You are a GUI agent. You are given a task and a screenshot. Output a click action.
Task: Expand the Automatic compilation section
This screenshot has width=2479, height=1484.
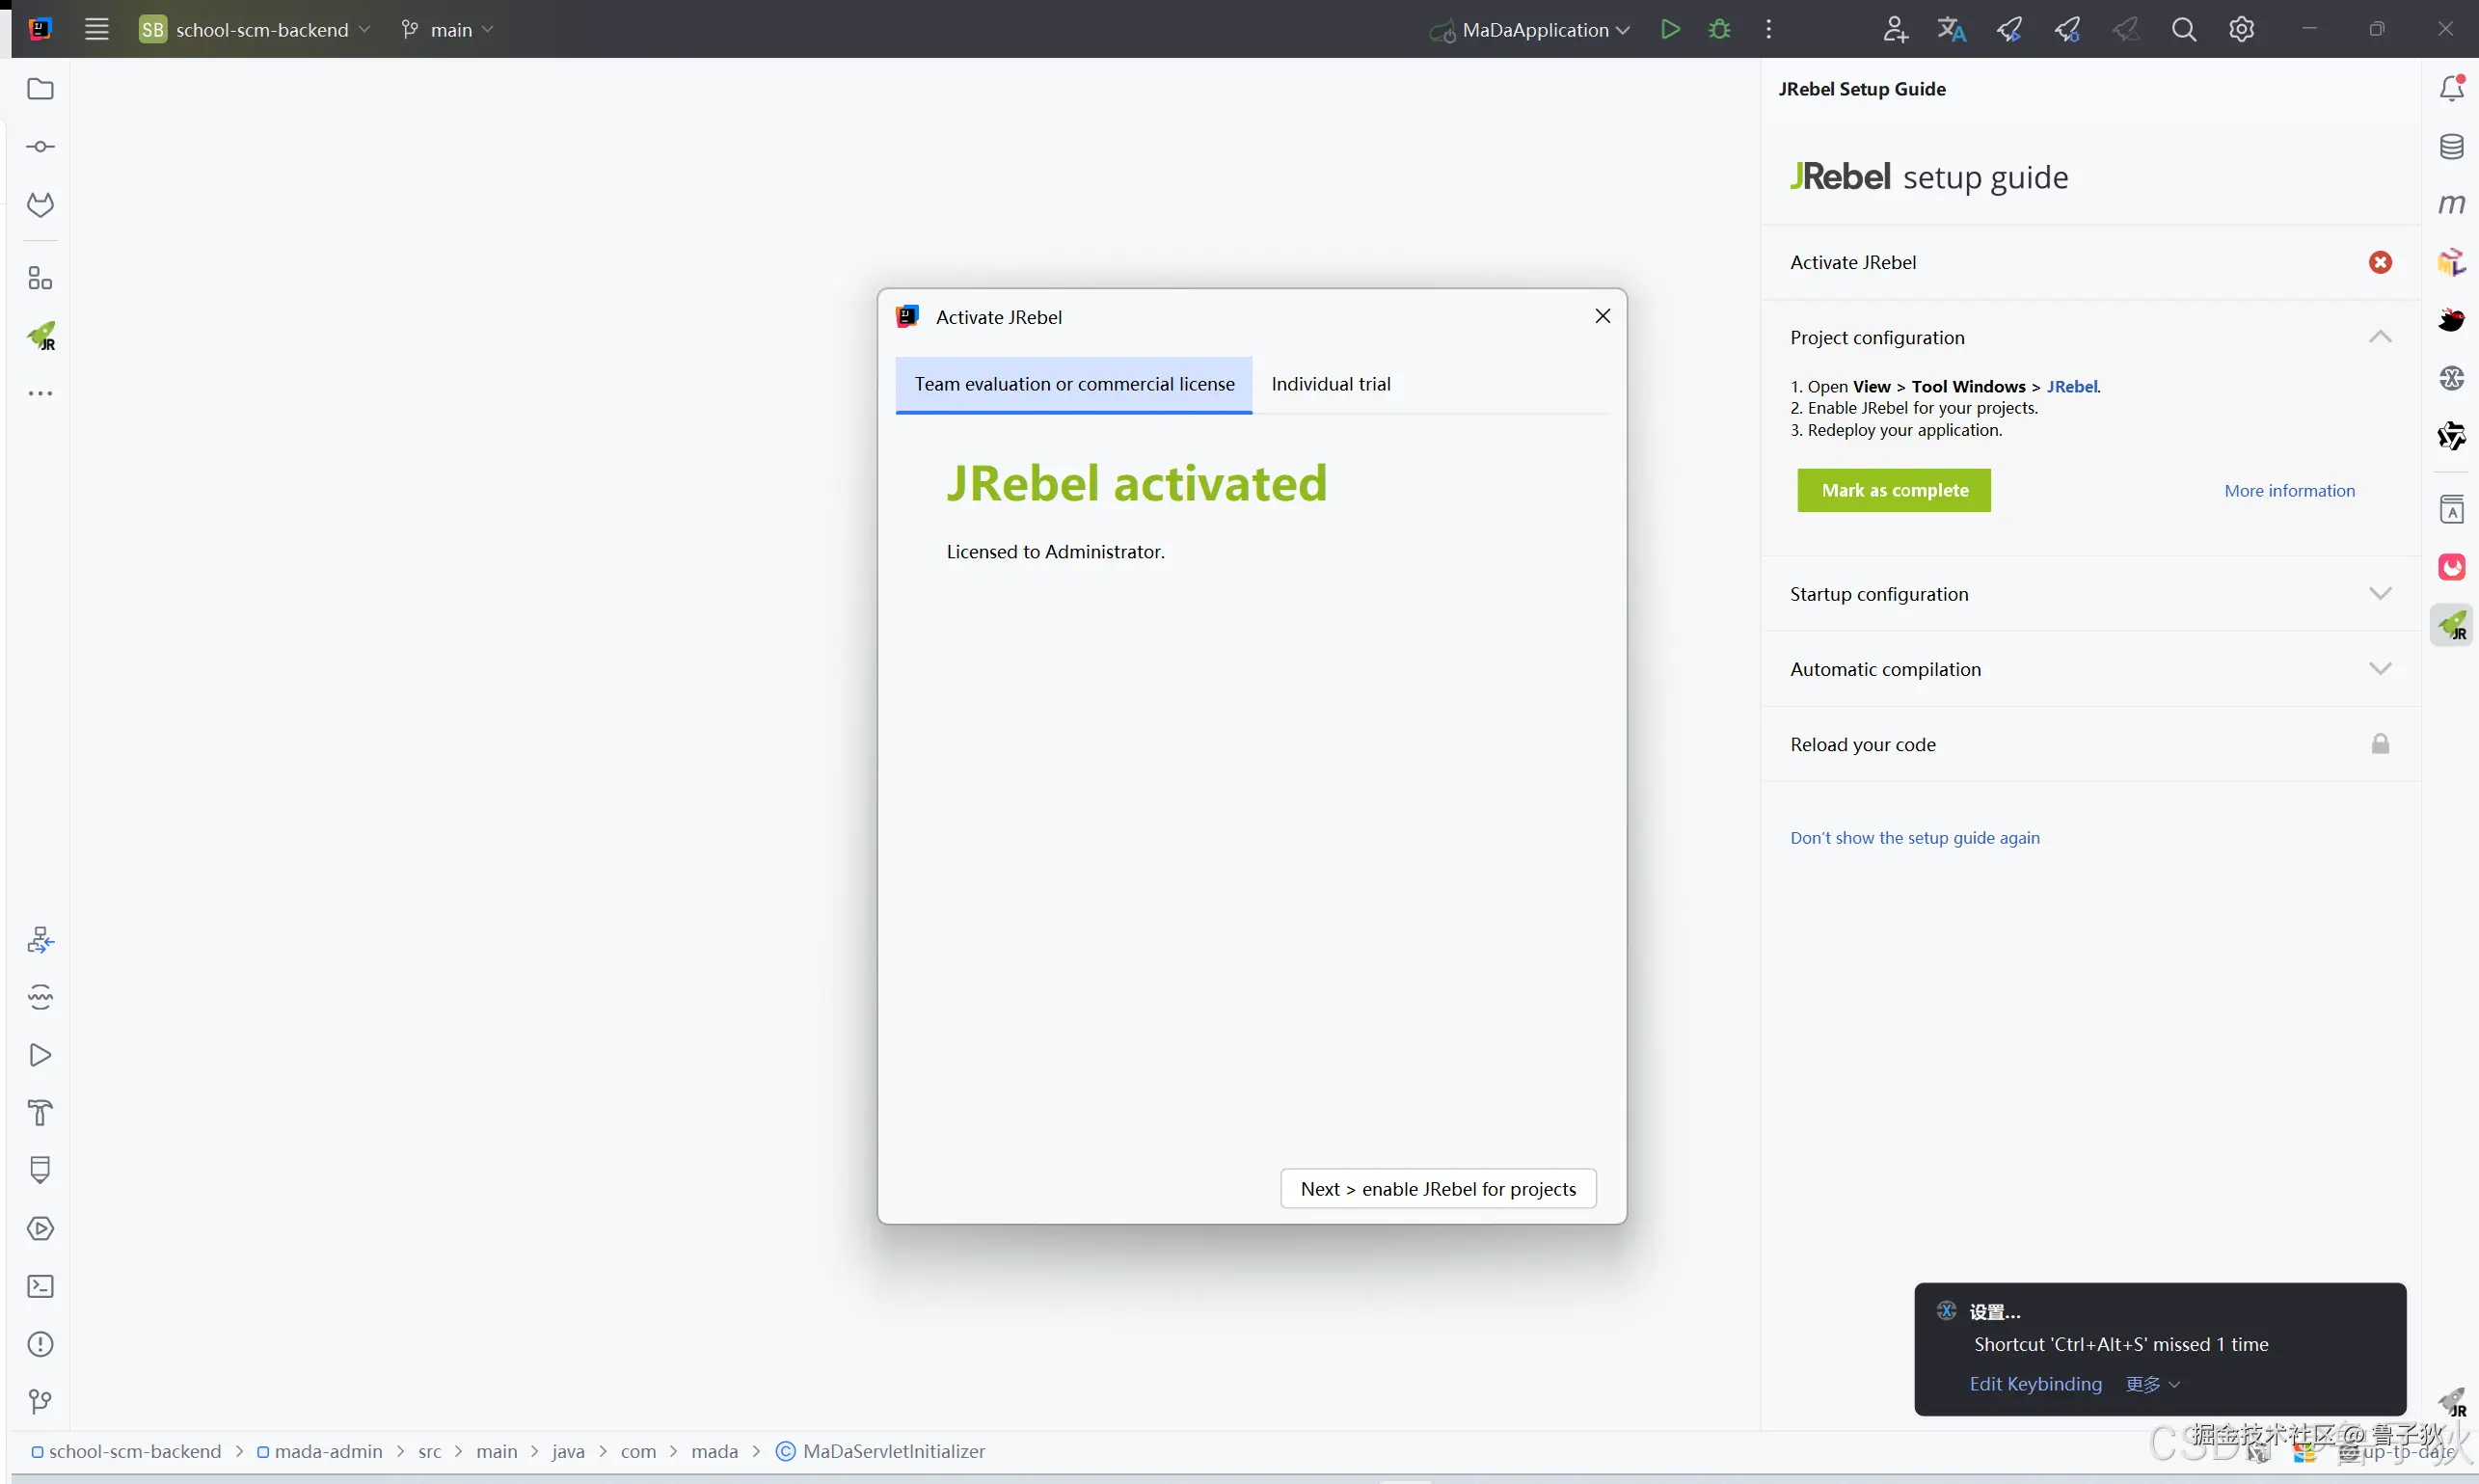click(2380, 669)
